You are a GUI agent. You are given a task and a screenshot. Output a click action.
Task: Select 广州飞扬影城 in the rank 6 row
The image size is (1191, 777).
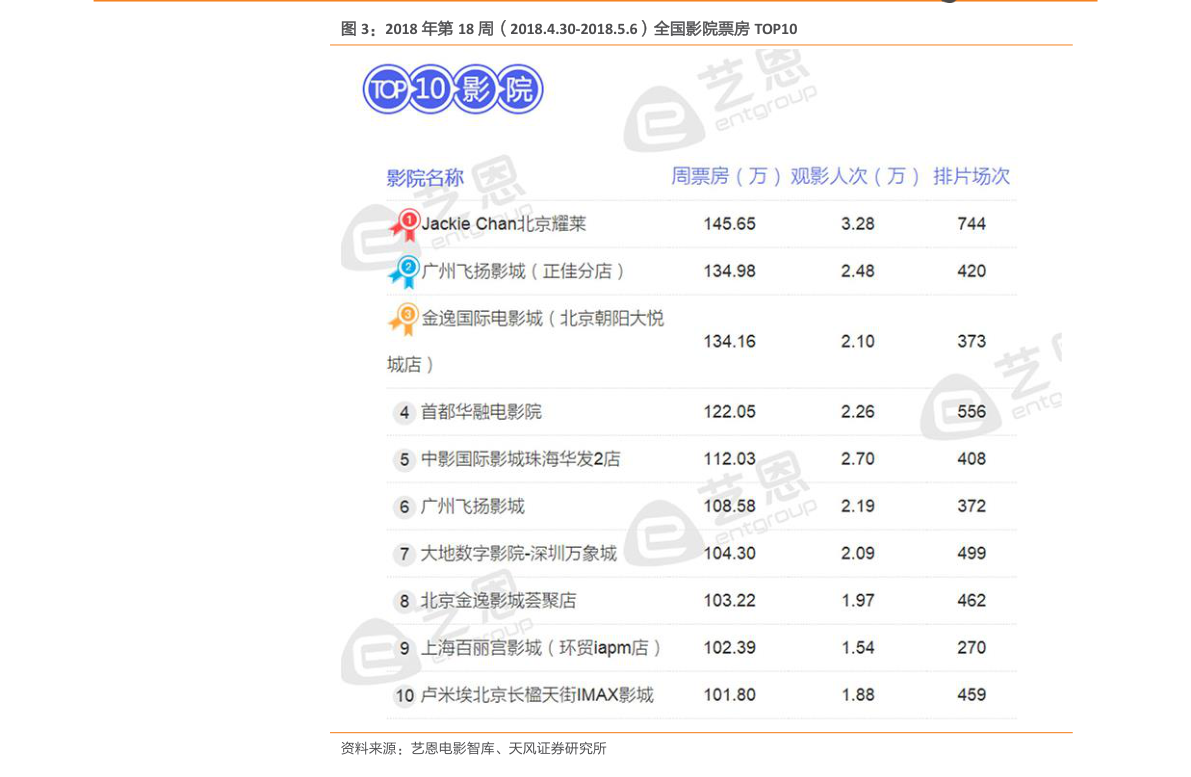[x=473, y=506]
